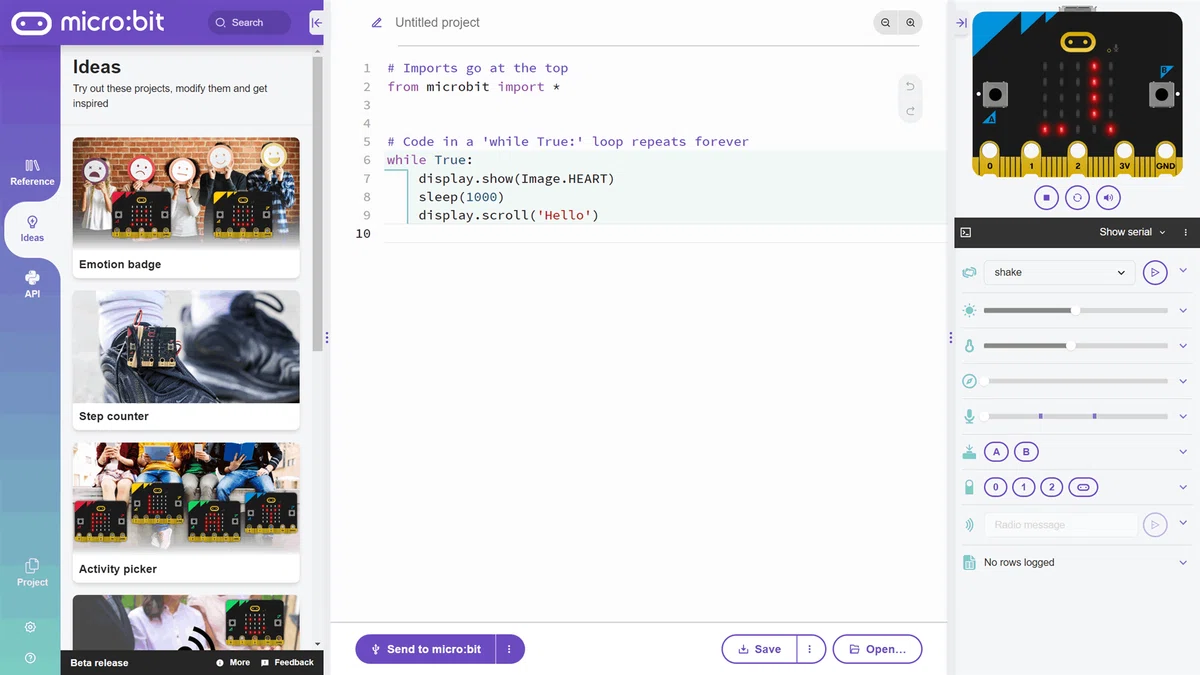
Task: Click the Radio message input
Action: [x=1061, y=524]
